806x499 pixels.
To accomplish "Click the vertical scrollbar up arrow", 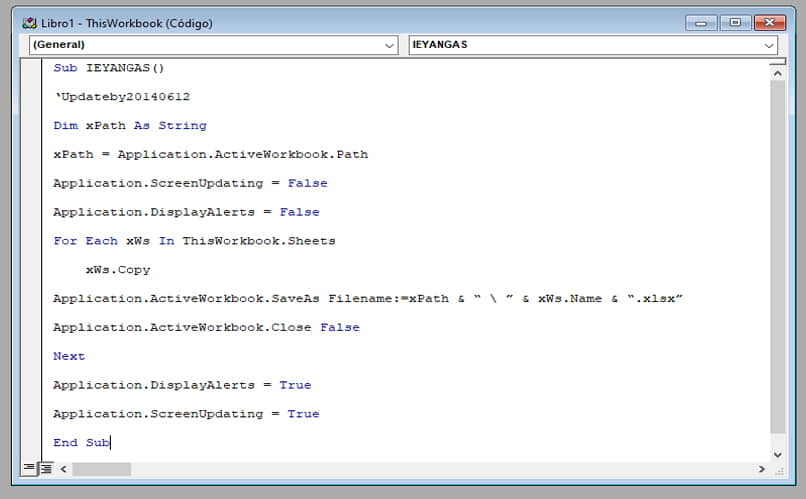I will (x=777, y=73).
